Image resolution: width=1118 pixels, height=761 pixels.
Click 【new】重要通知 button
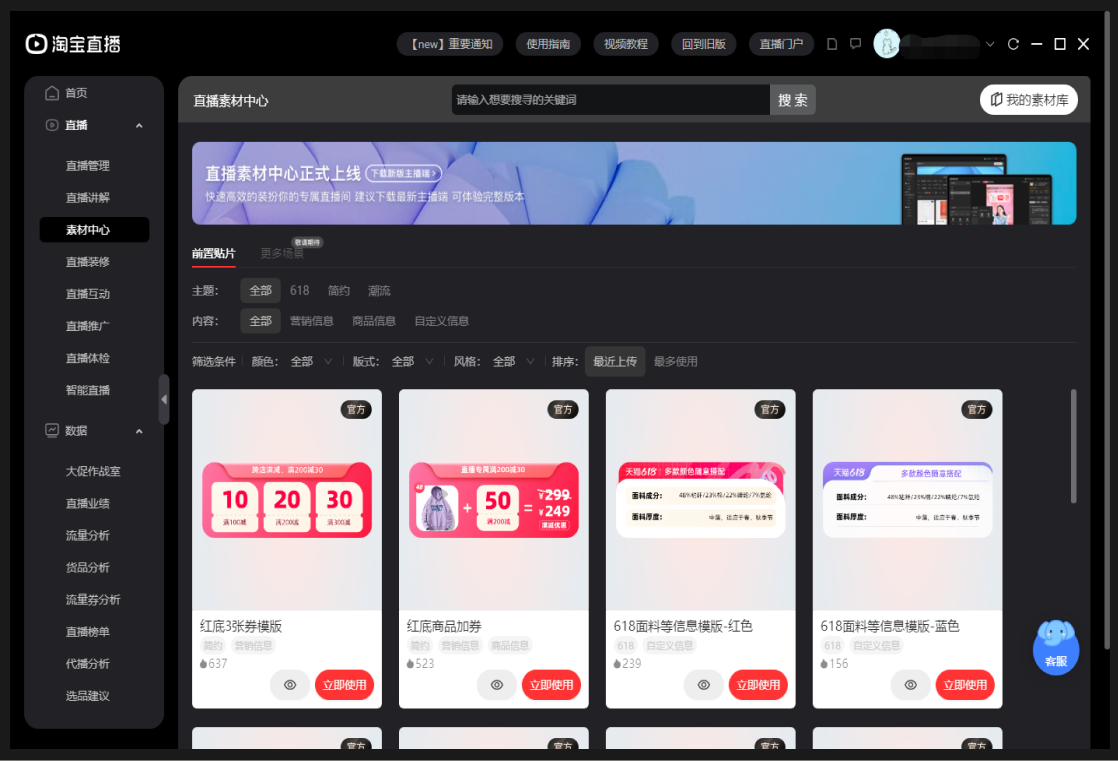450,44
